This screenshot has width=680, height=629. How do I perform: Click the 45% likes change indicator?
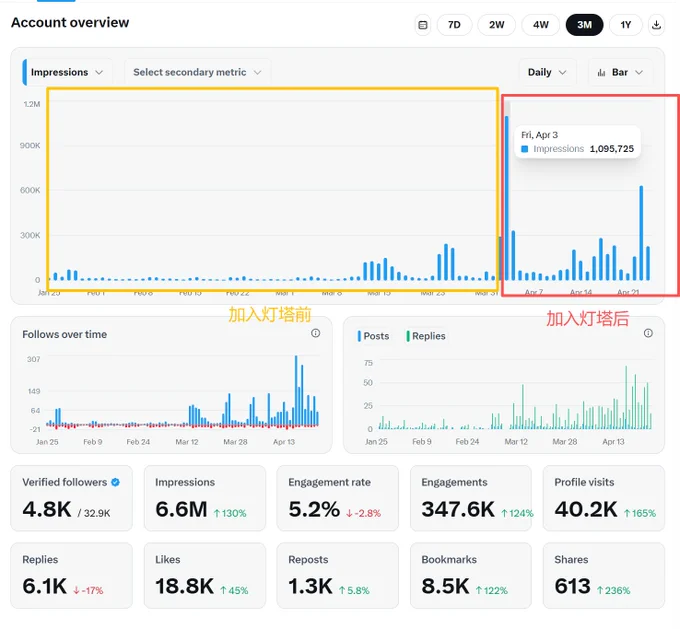(234, 590)
